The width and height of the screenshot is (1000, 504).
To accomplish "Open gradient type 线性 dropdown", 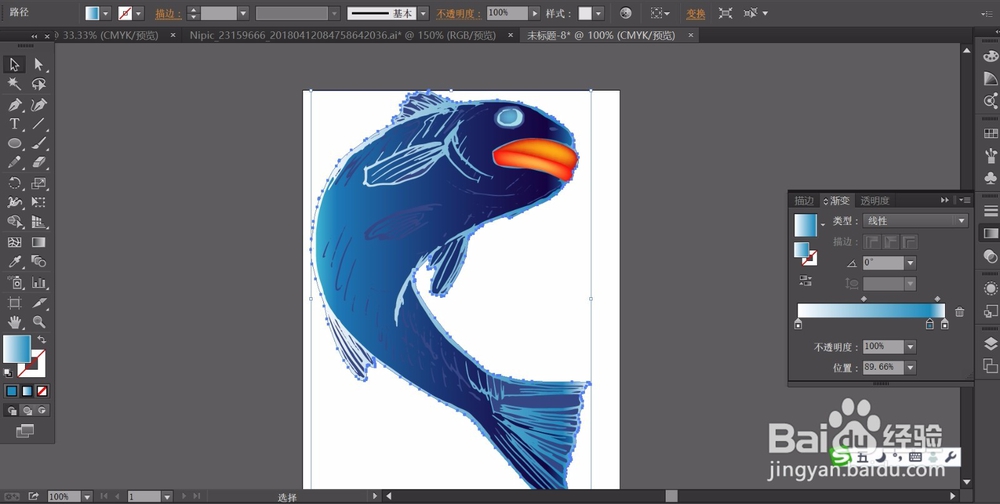I will [x=915, y=221].
